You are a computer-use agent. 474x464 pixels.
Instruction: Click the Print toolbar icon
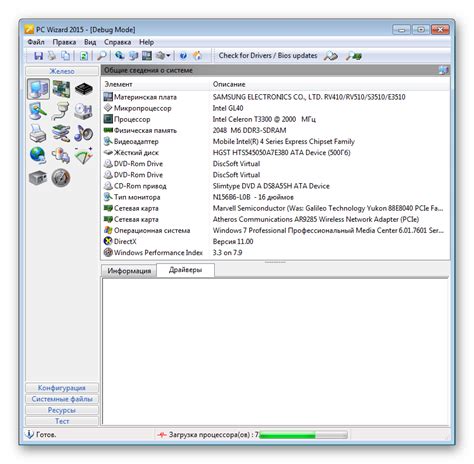[x=52, y=56]
